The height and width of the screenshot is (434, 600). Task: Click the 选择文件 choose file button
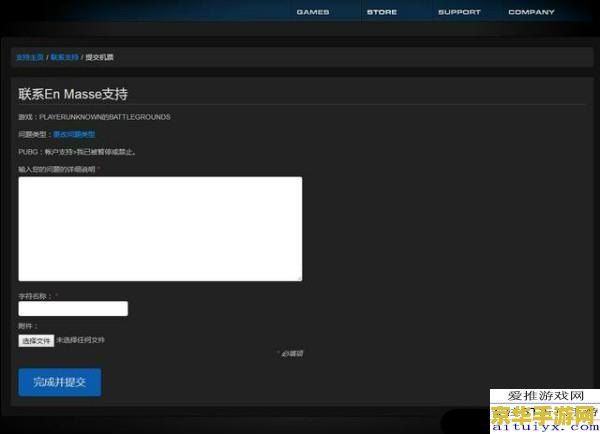(36, 341)
